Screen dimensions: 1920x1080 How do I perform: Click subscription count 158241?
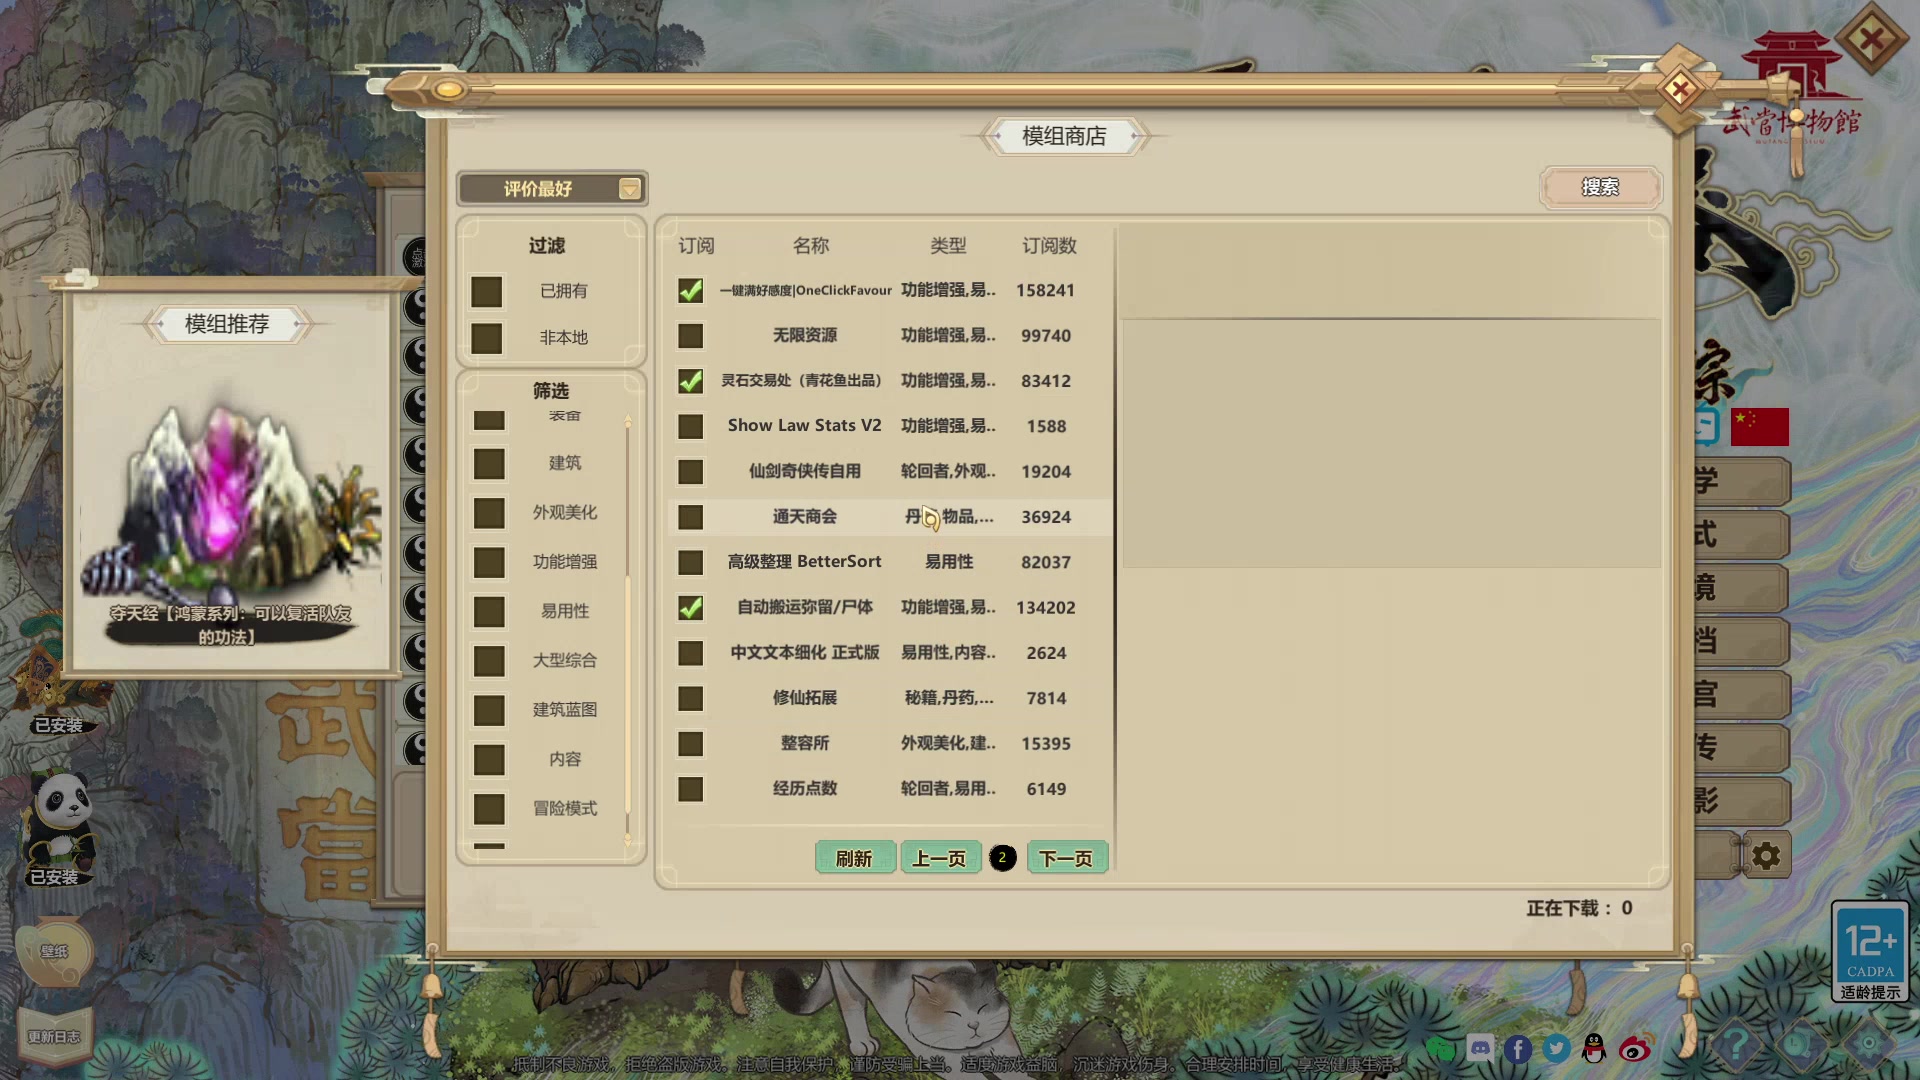[x=1046, y=290]
